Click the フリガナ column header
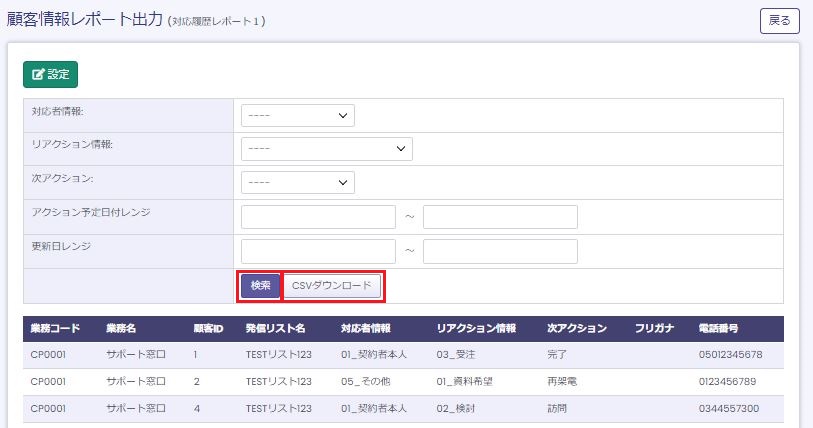Viewport: 813px width, 428px height. [x=654, y=328]
